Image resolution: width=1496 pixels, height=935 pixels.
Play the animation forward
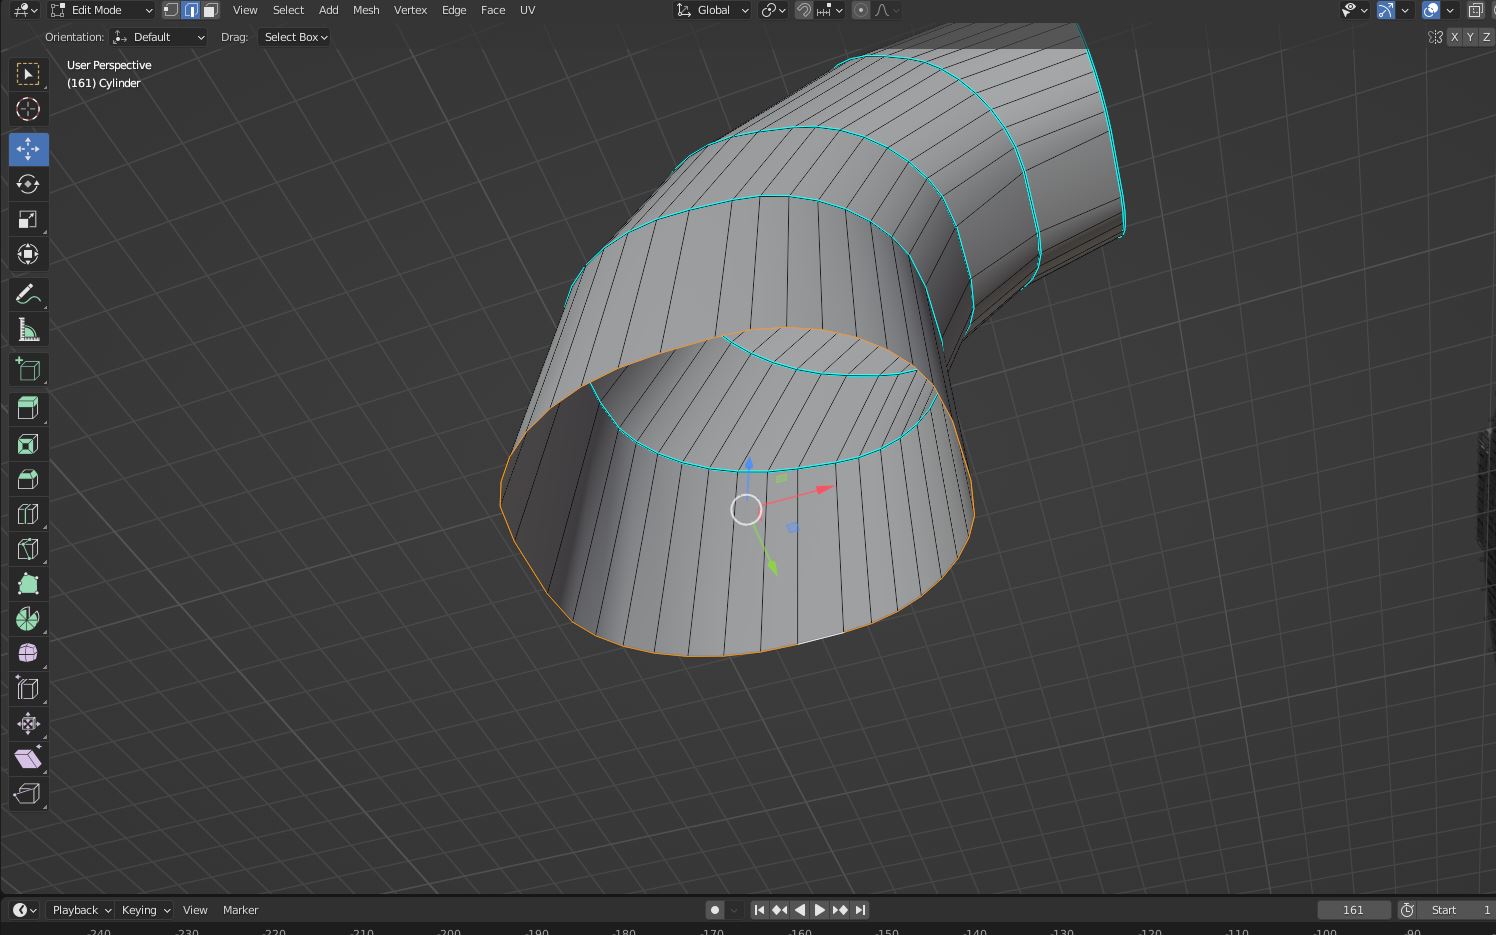point(820,910)
